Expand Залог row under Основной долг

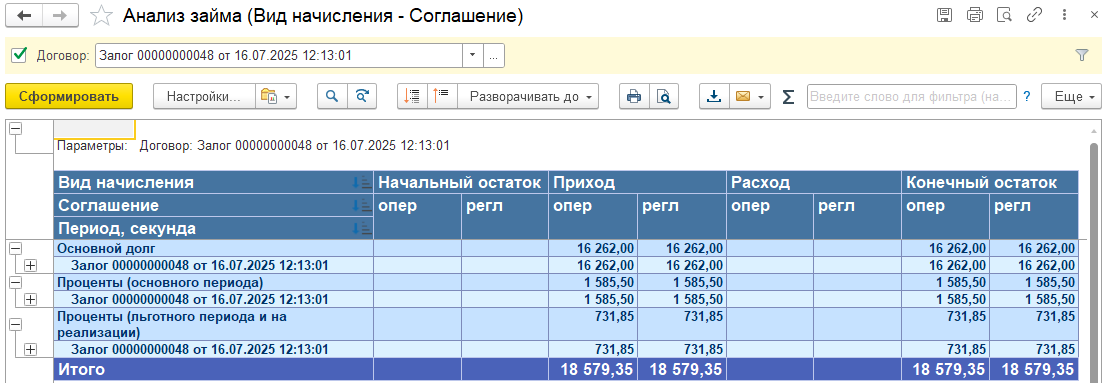click(30, 265)
